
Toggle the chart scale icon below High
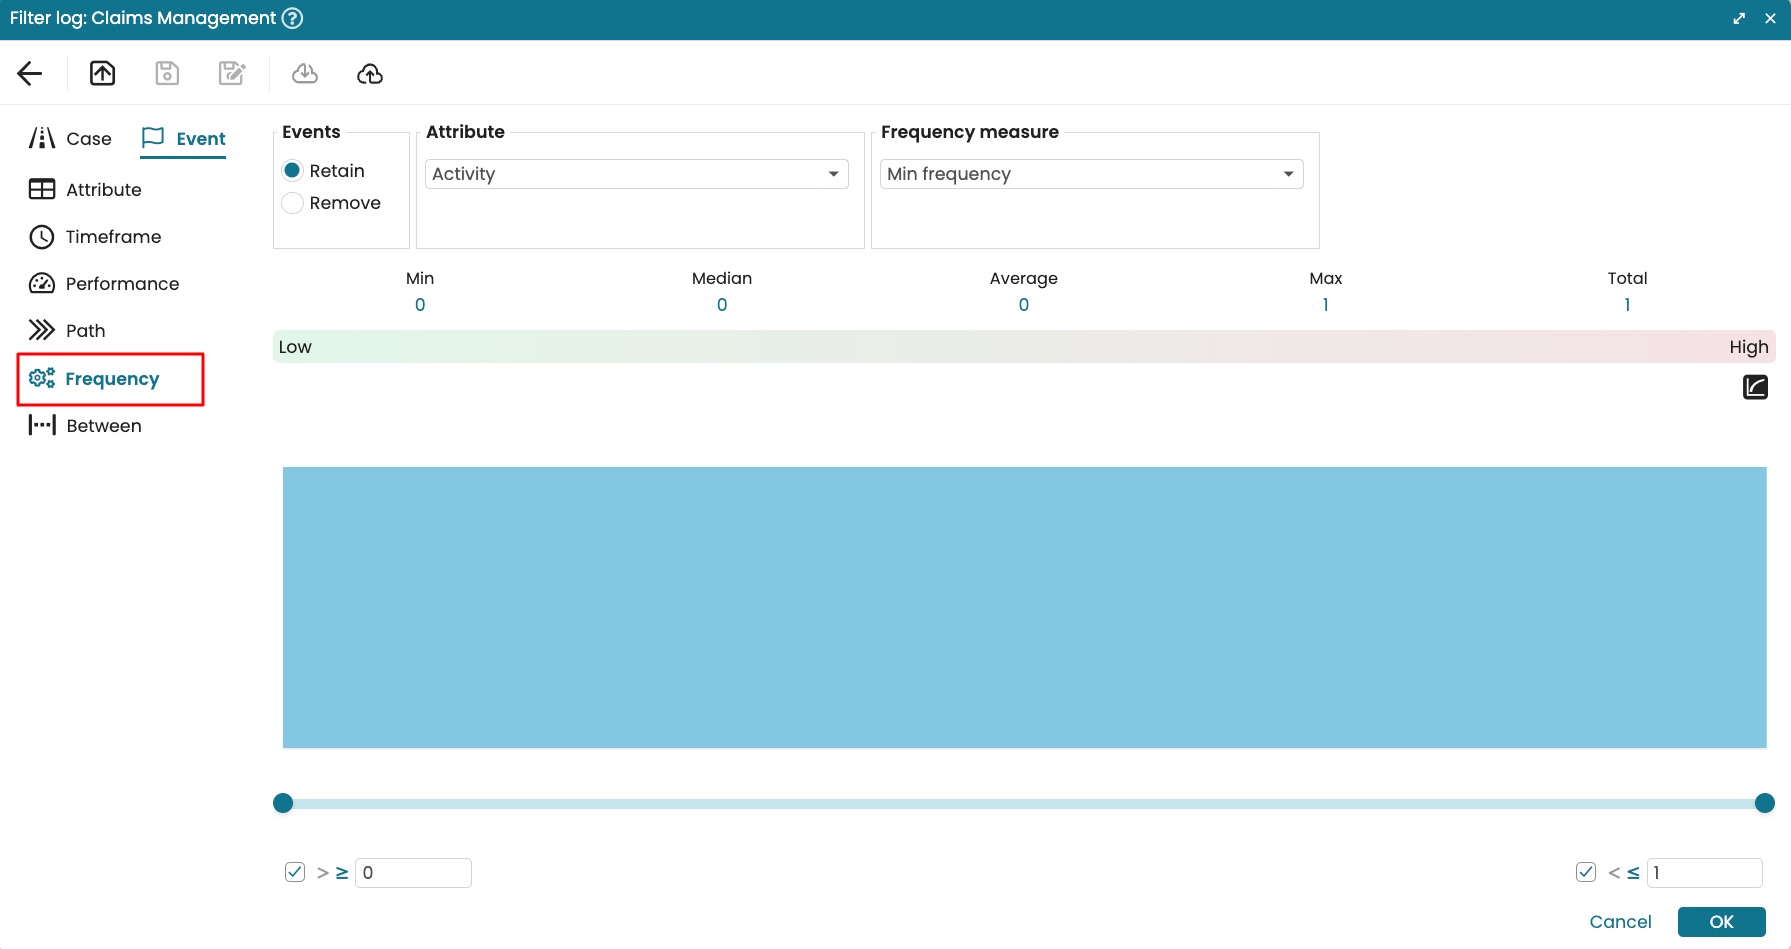pos(1755,387)
